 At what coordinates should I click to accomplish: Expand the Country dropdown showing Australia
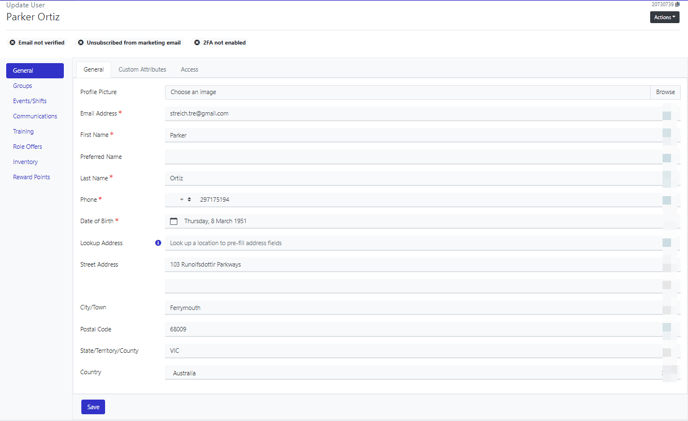point(420,373)
